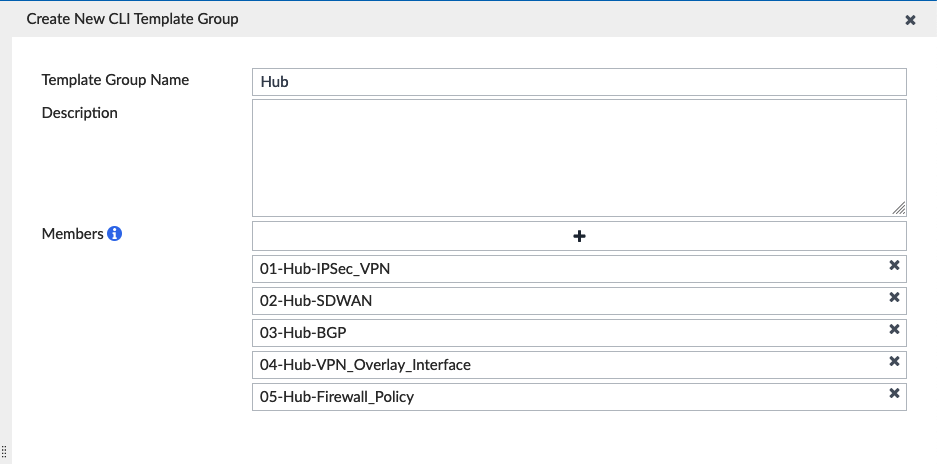Remove 01-Hub-IPSec_VPN member
Viewport: 937px width, 464px height.
point(895,266)
